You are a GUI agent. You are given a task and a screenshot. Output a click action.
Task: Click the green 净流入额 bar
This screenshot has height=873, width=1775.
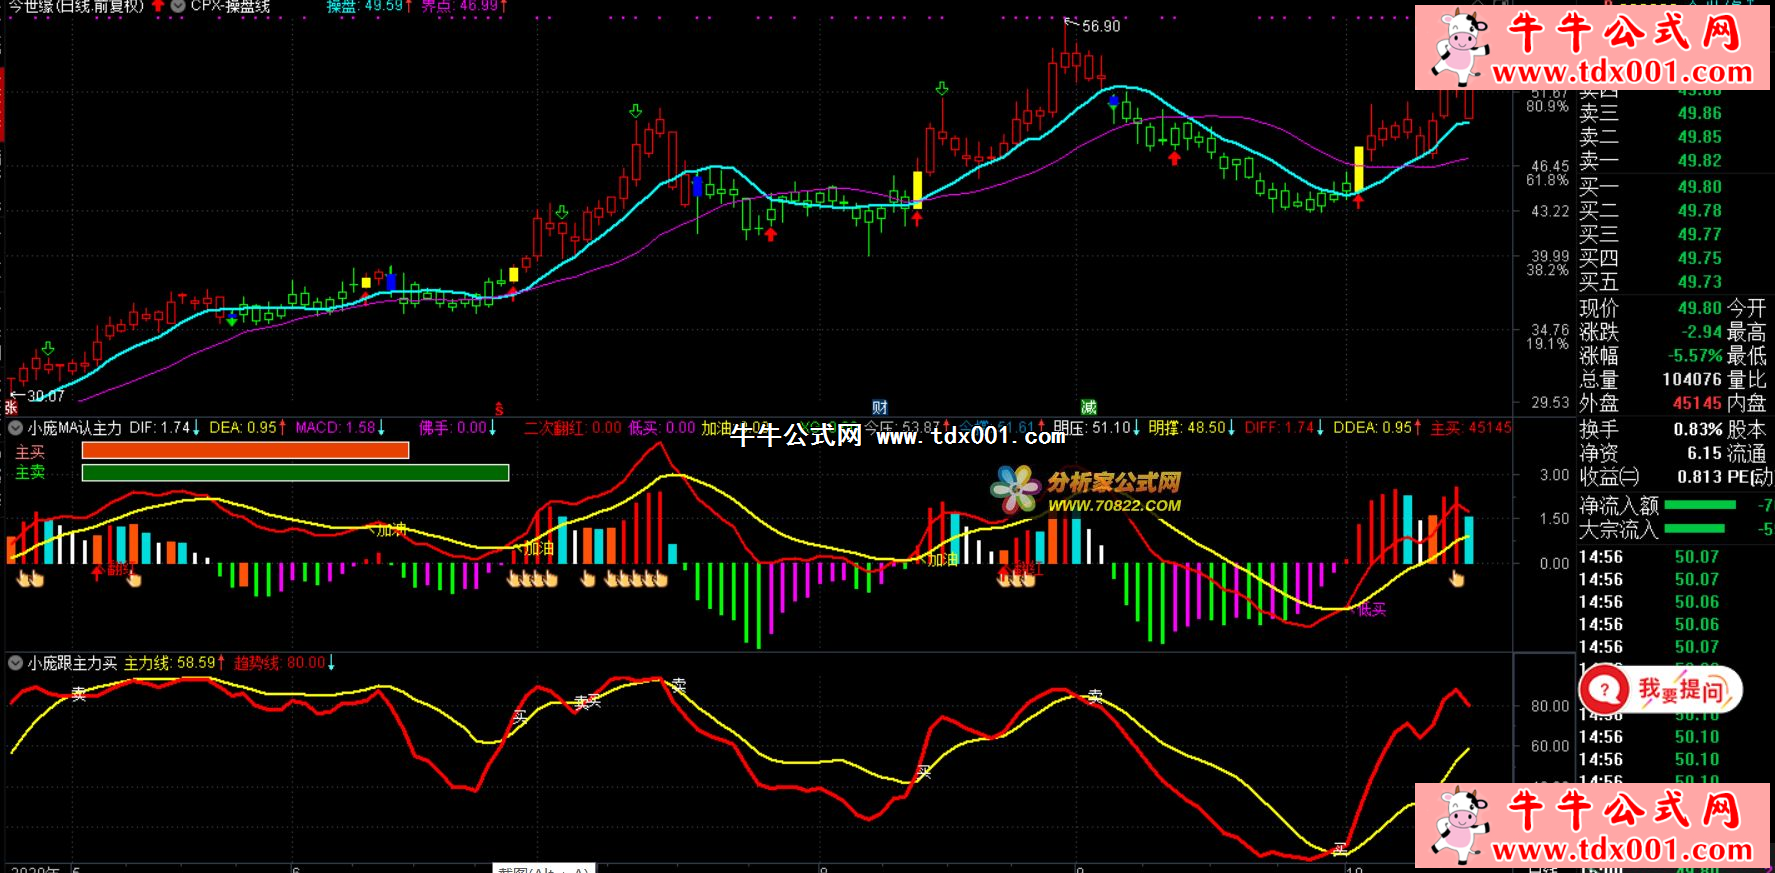click(1699, 505)
